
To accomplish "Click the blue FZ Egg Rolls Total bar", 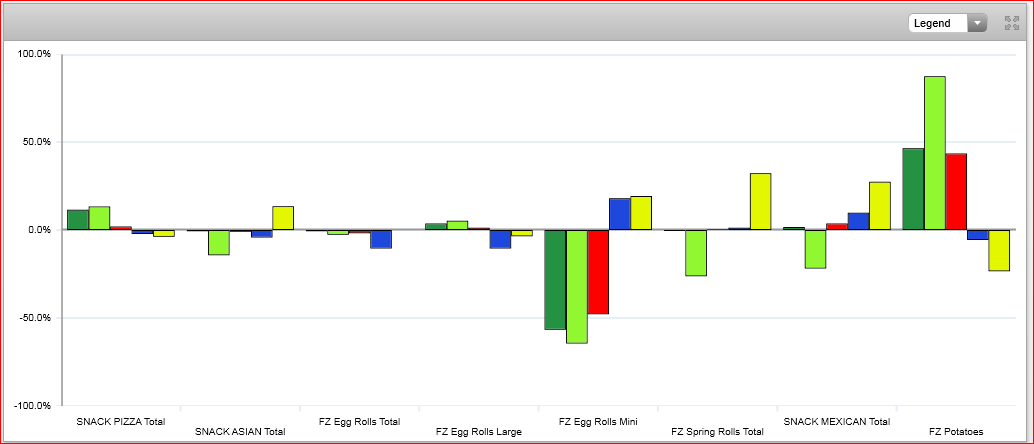I will click(381, 239).
